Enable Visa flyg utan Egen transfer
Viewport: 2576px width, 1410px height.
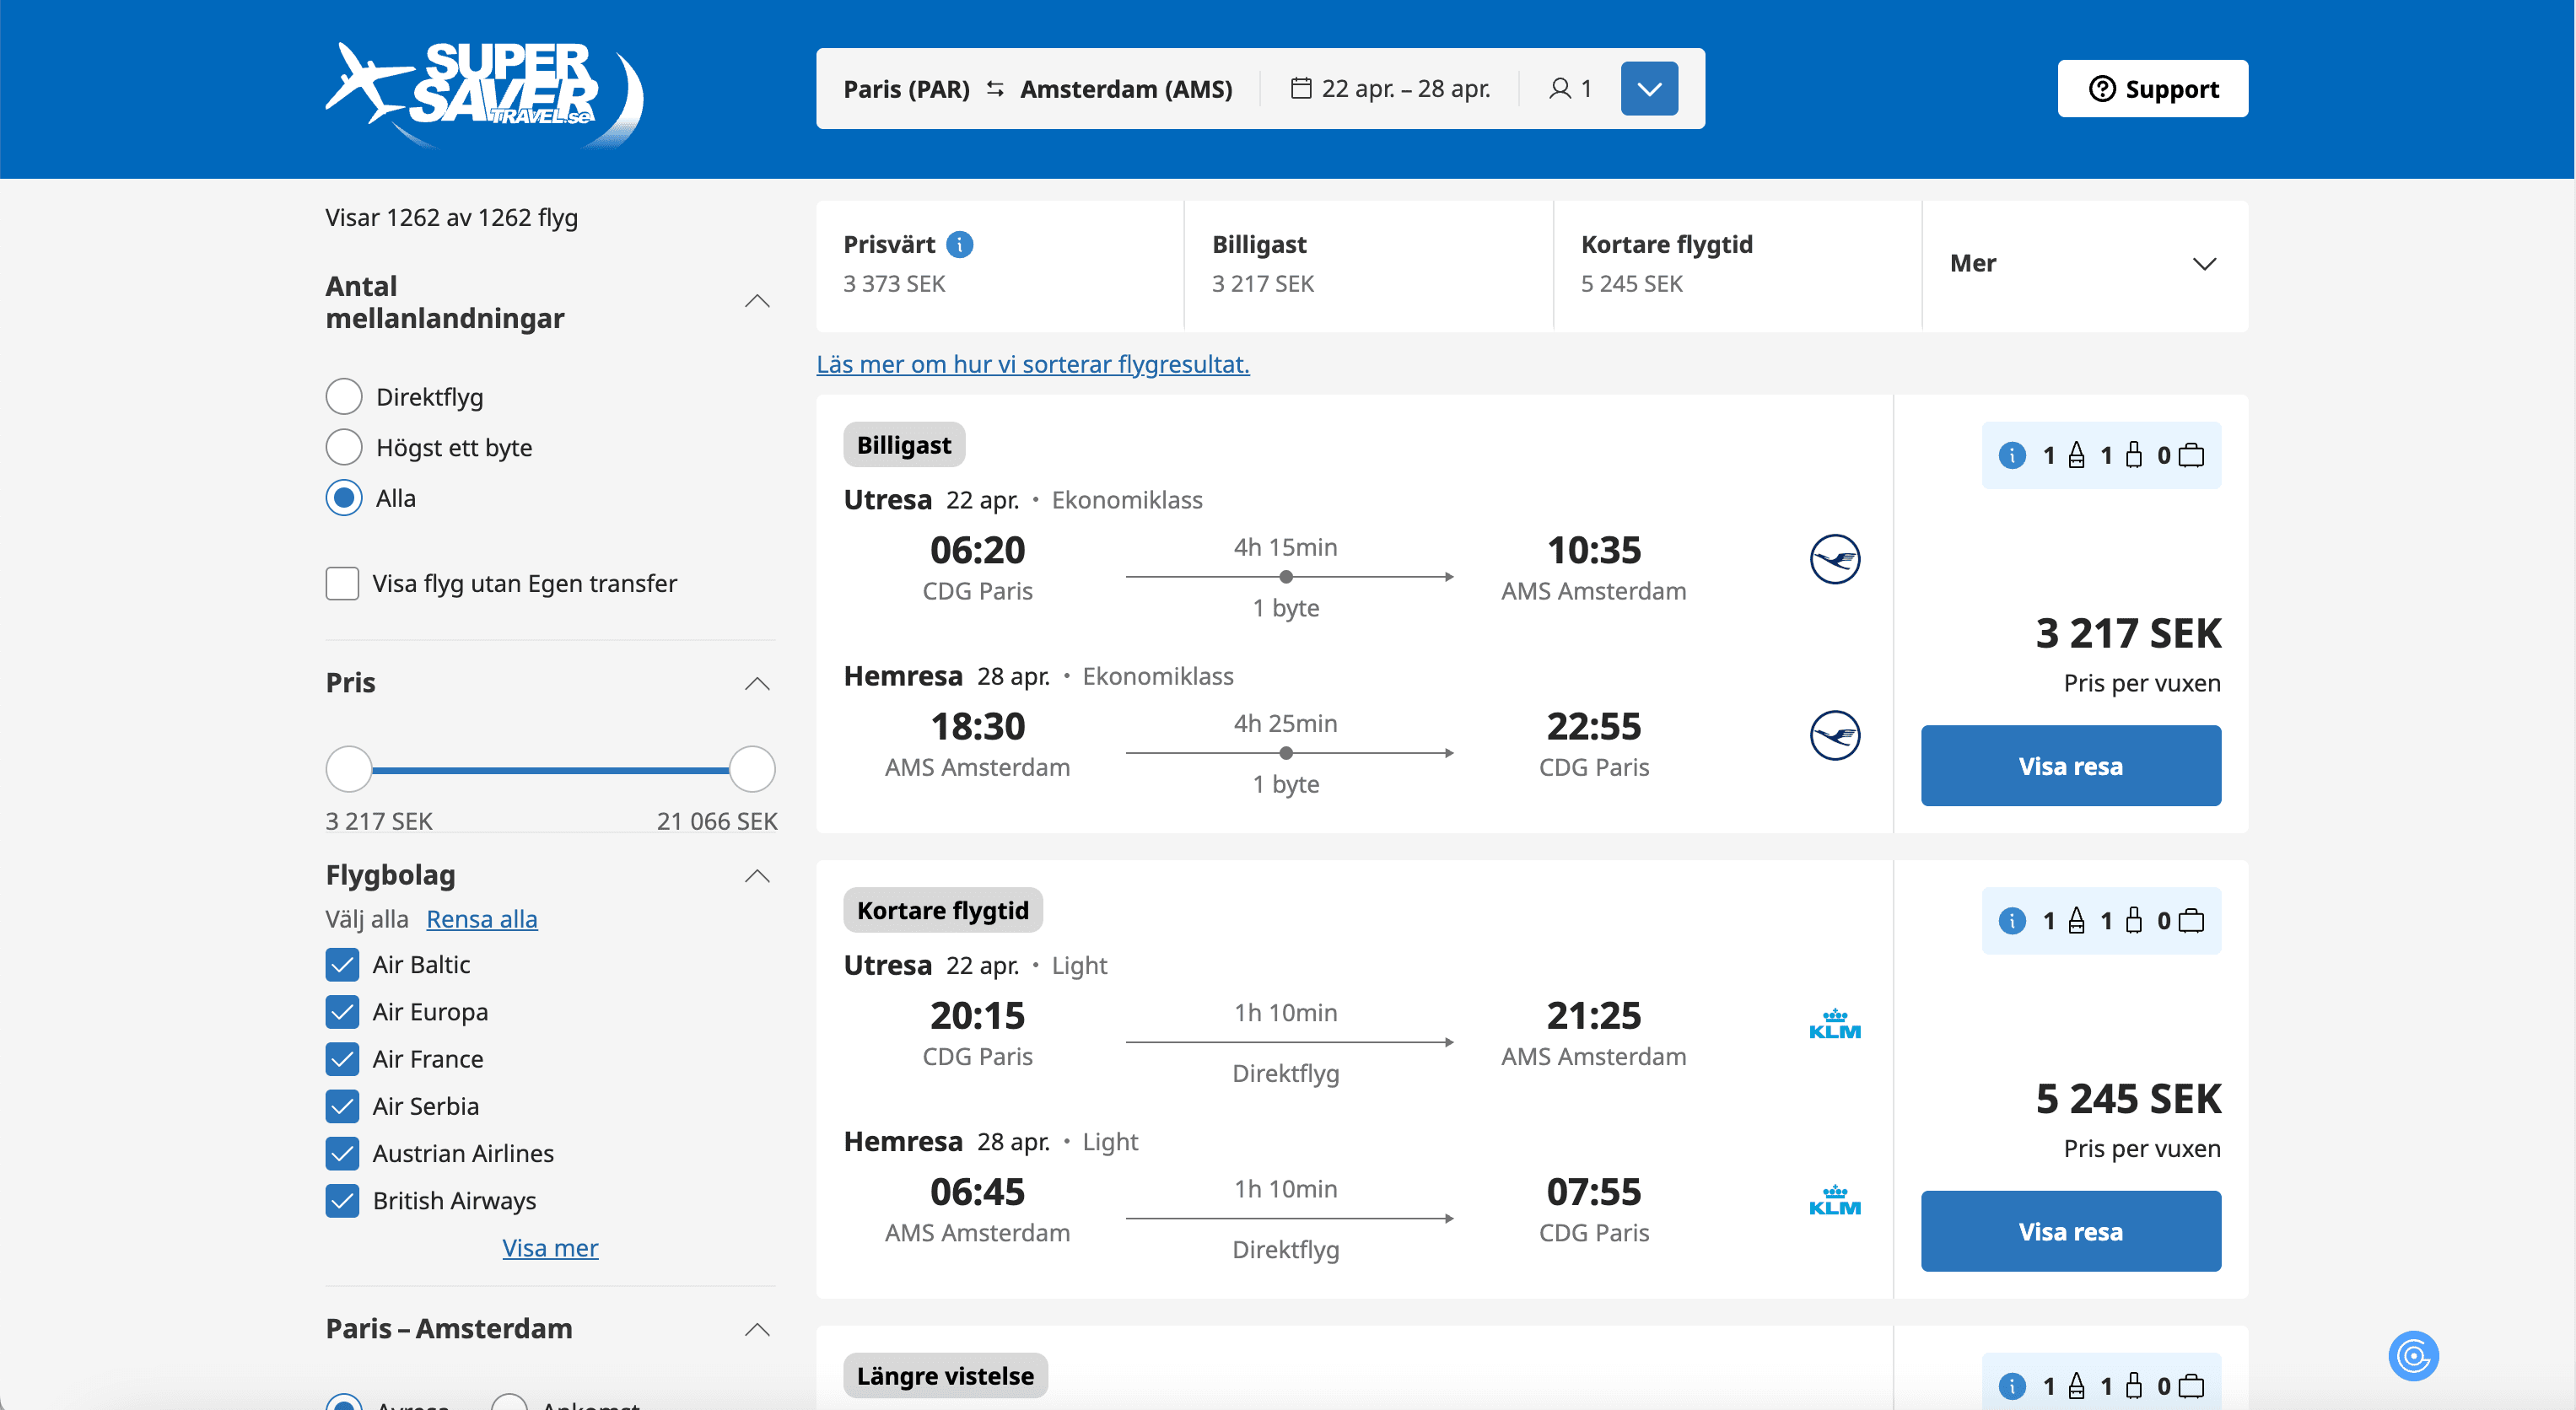tap(342, 583)
